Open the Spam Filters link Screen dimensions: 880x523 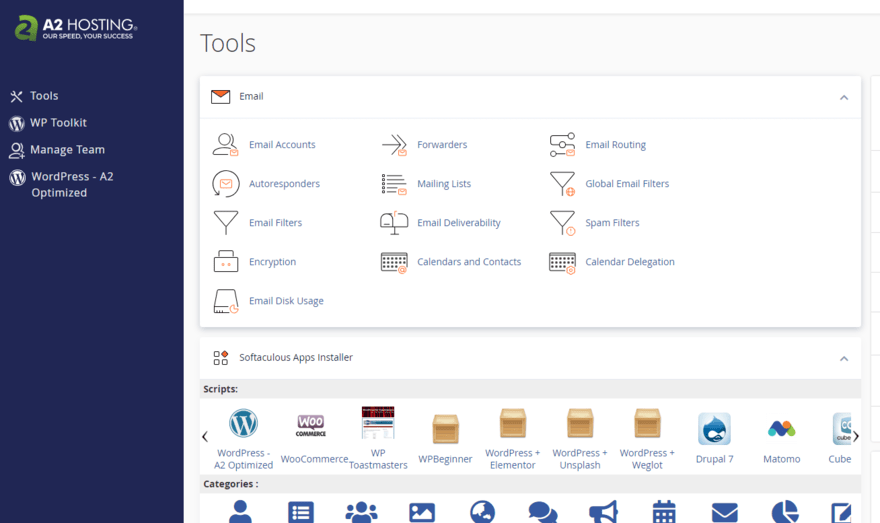612,223
